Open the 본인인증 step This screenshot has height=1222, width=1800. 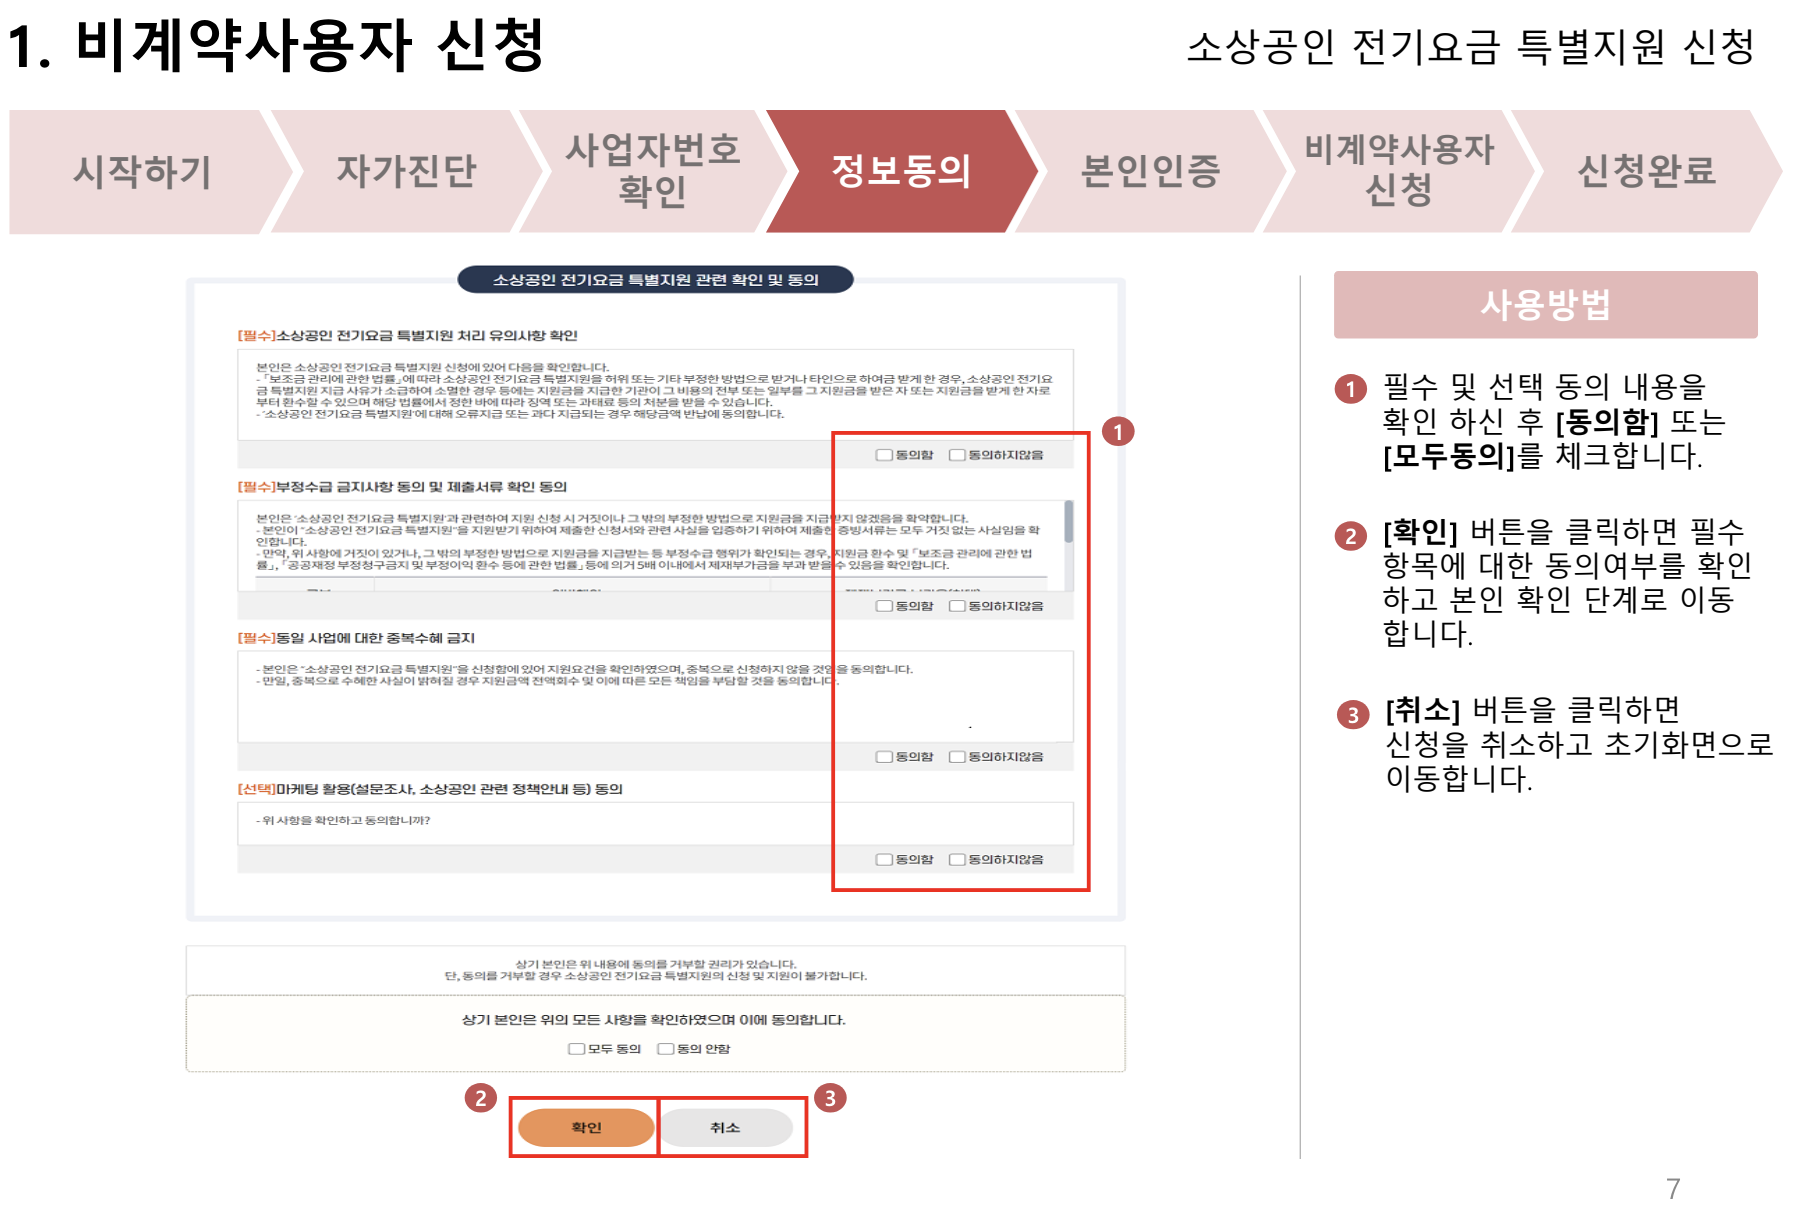click(x=1150, y=172)
